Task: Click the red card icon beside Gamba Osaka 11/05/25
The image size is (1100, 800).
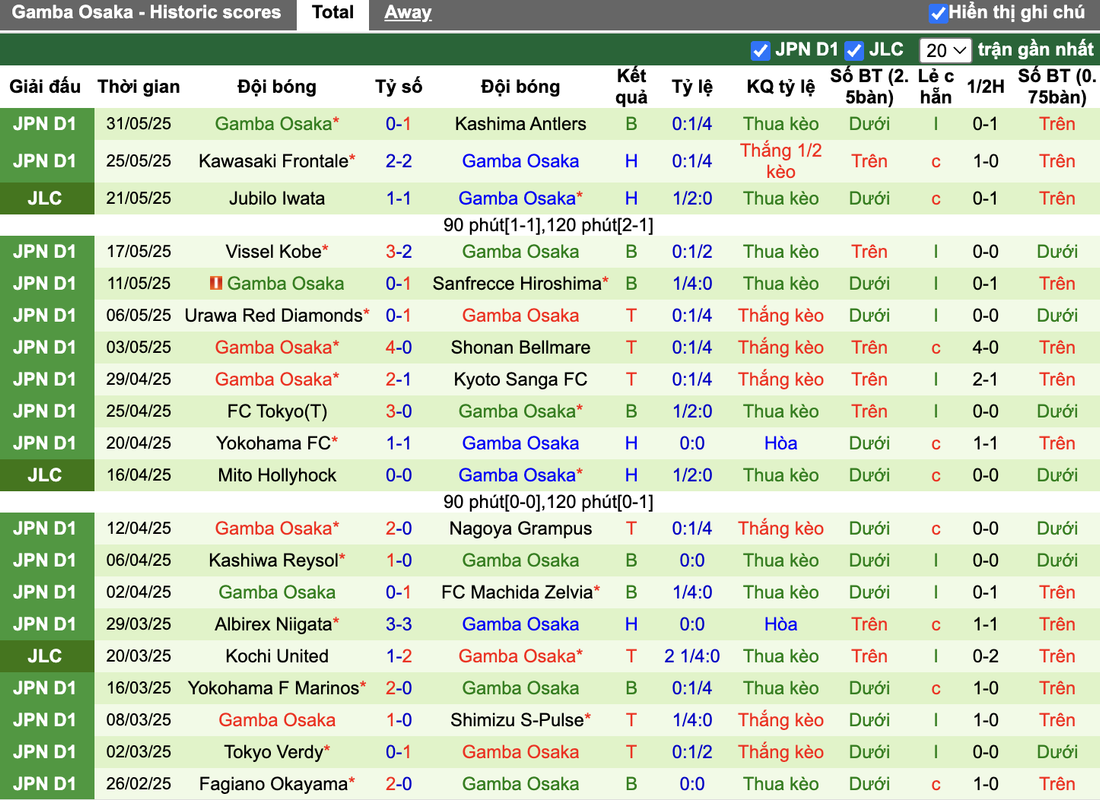Action: pos(216,284)
